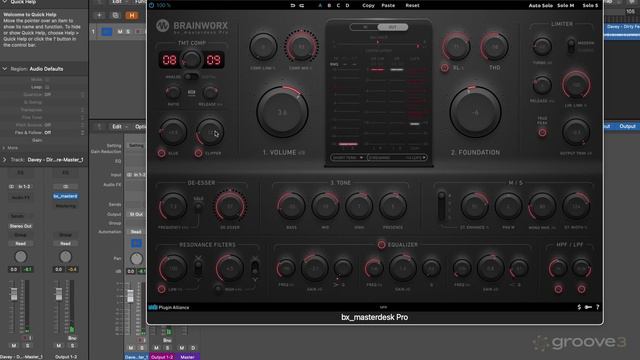The height and width of the screenshot is (360, 640).
Task: Click the limiter Tuning knob
Action: coord(542,47)
